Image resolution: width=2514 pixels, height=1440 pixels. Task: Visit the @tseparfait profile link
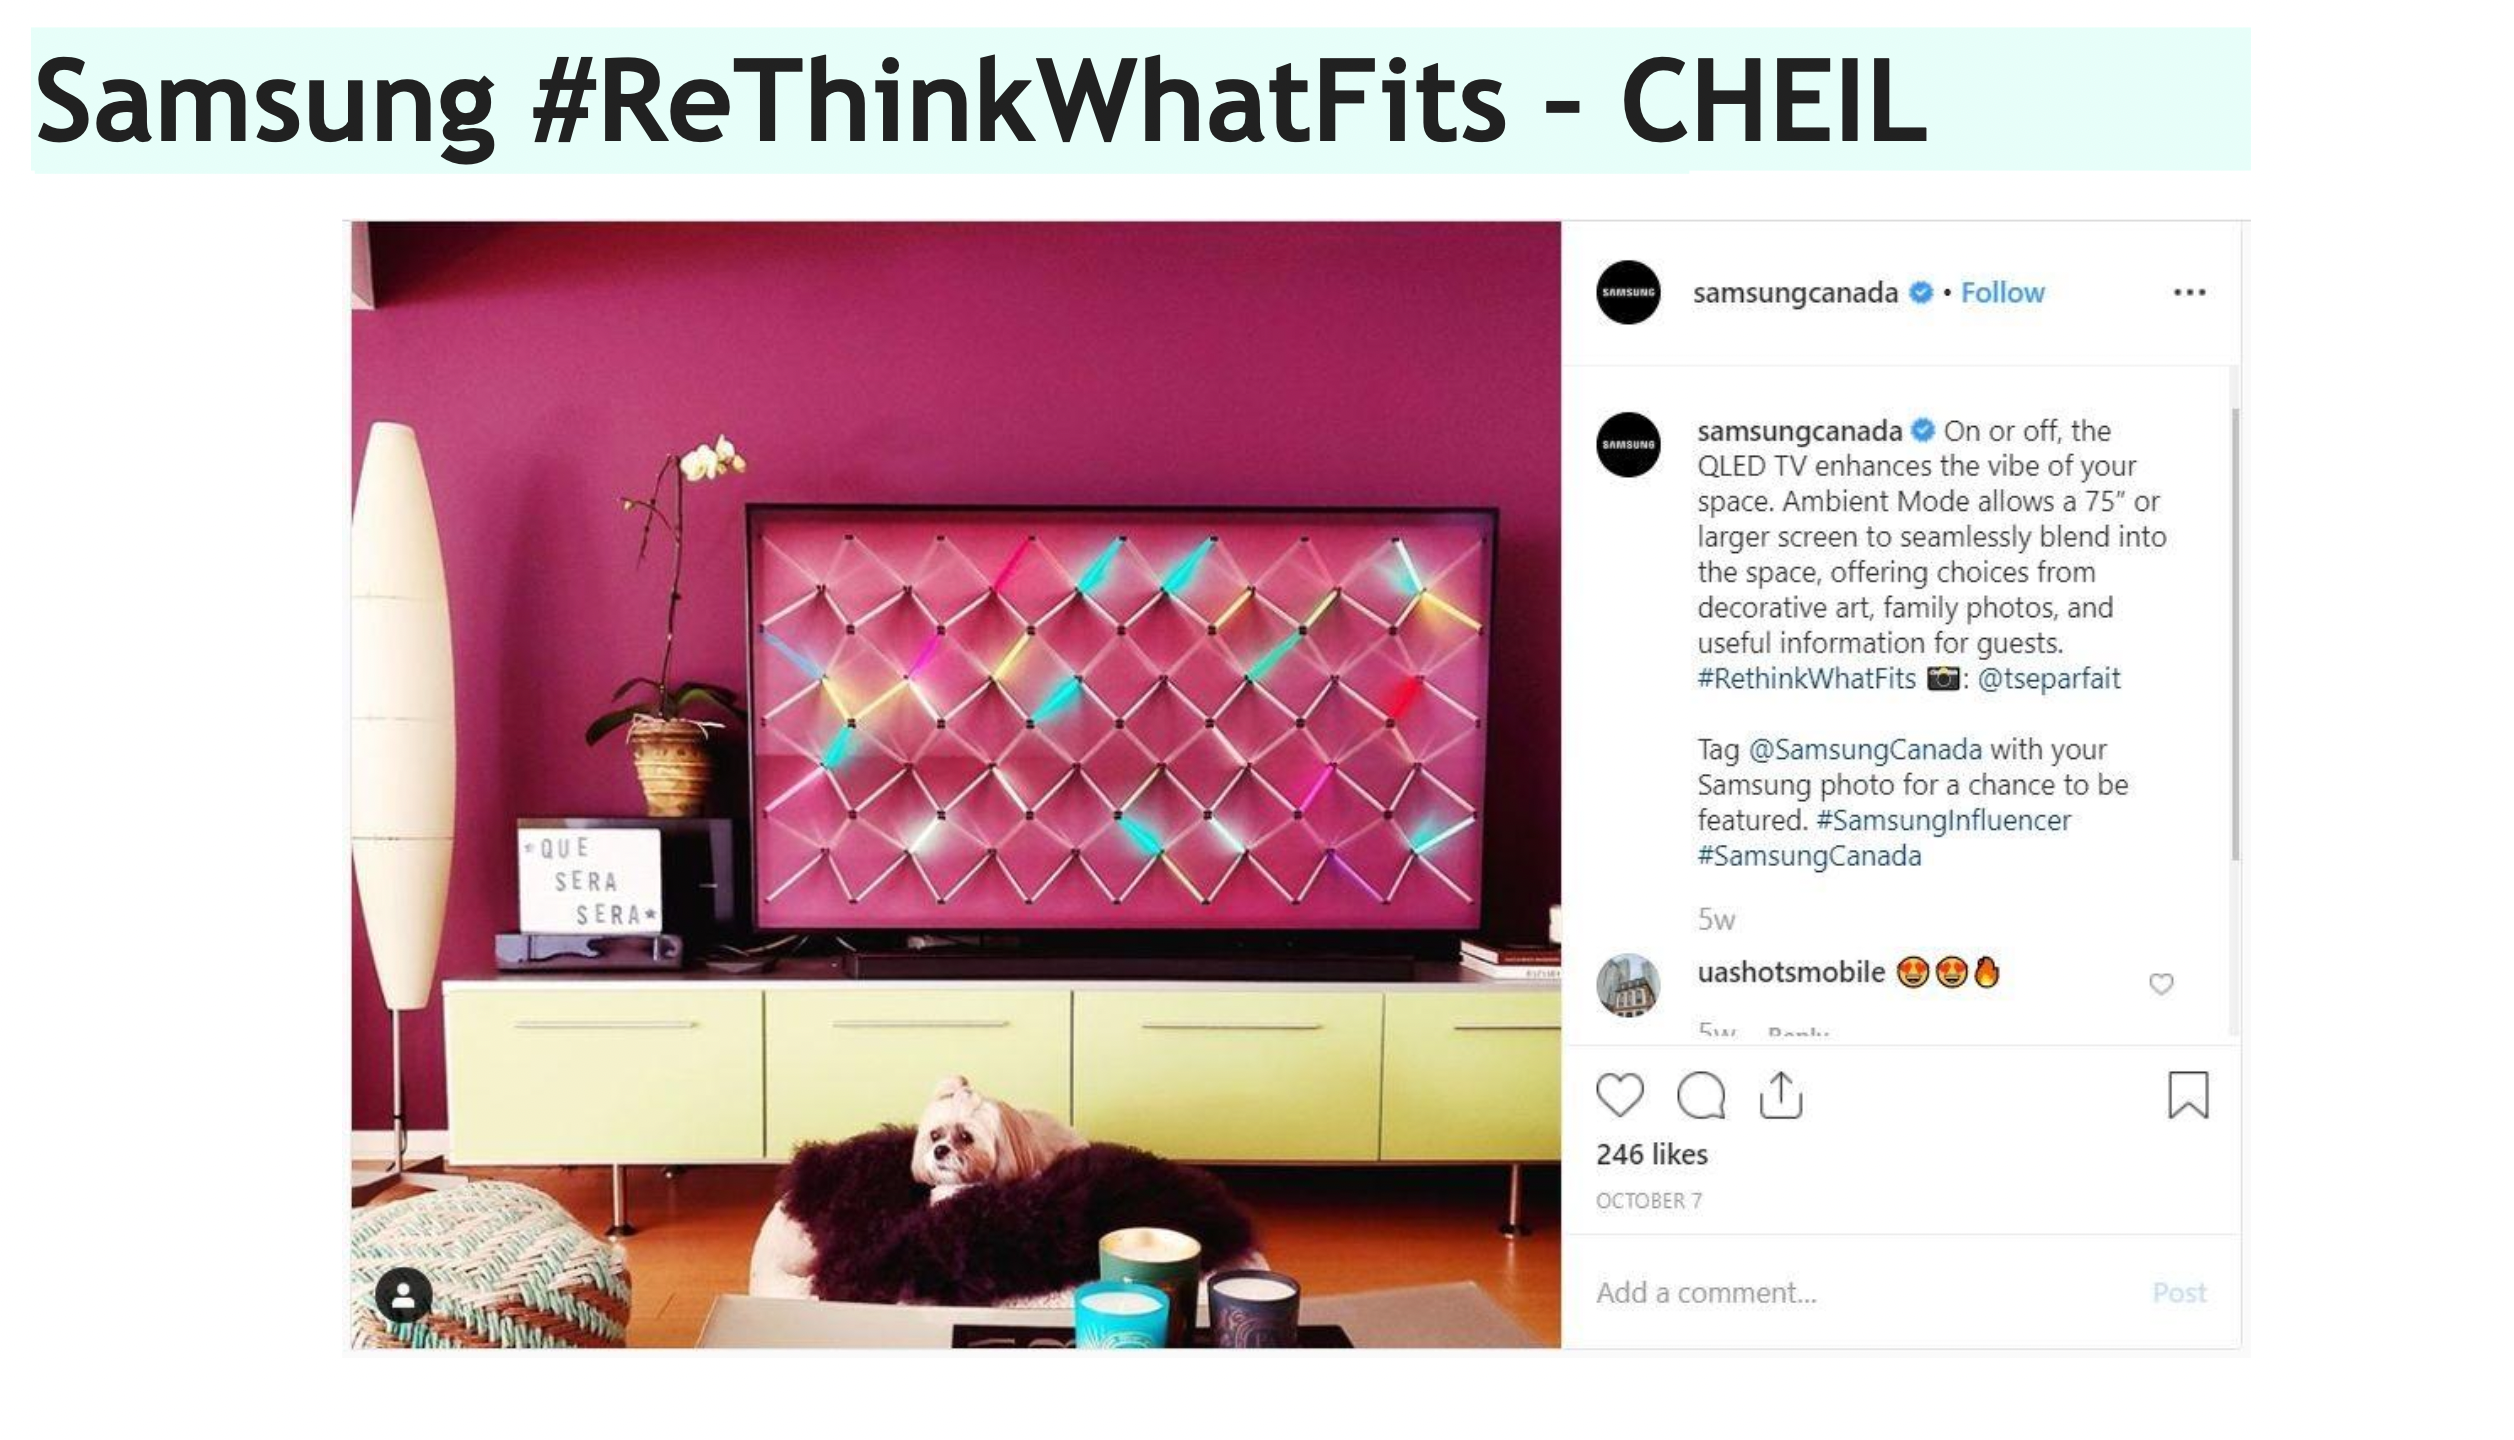click(2049, 679)
